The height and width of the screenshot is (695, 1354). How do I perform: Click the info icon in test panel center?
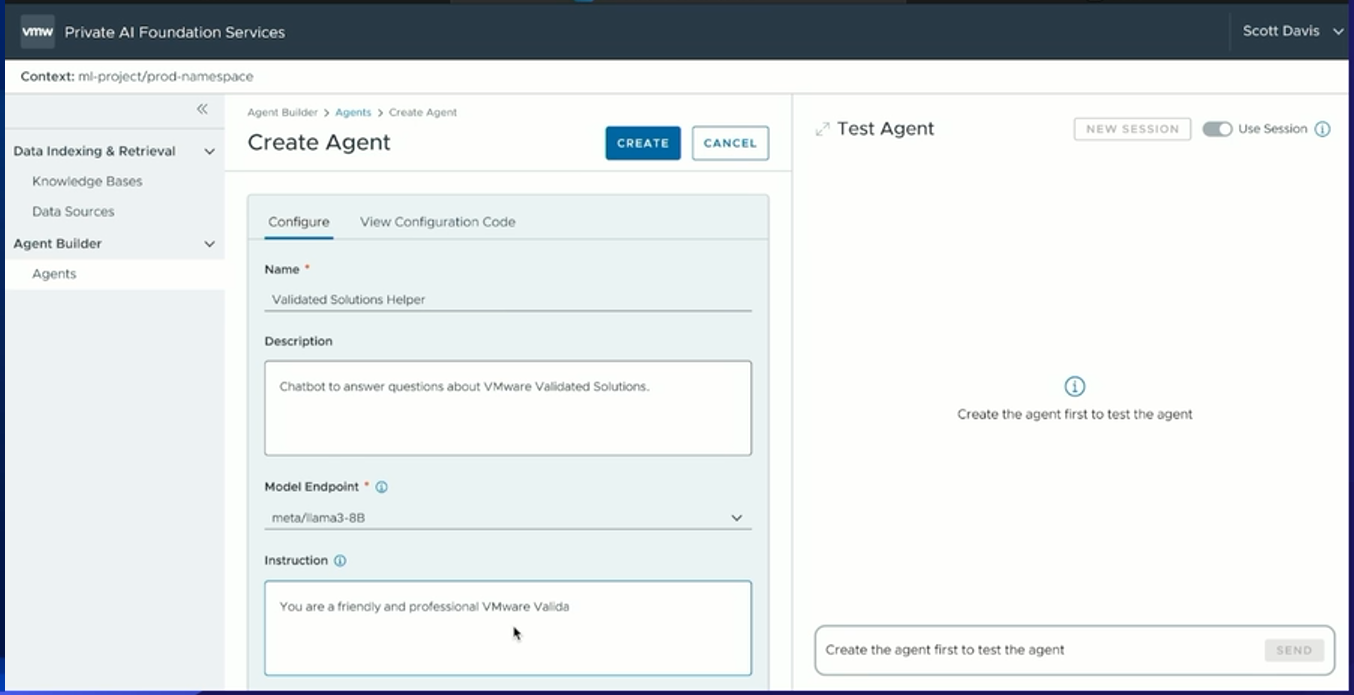tap(1074, 386)
